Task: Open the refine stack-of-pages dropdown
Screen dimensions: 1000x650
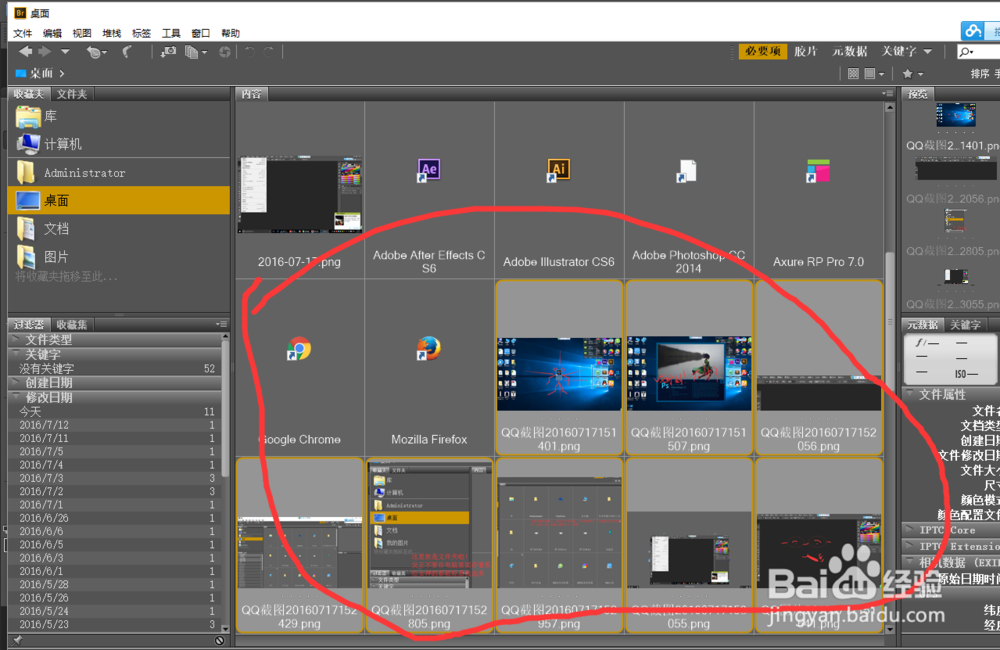Action: point(196,52)
